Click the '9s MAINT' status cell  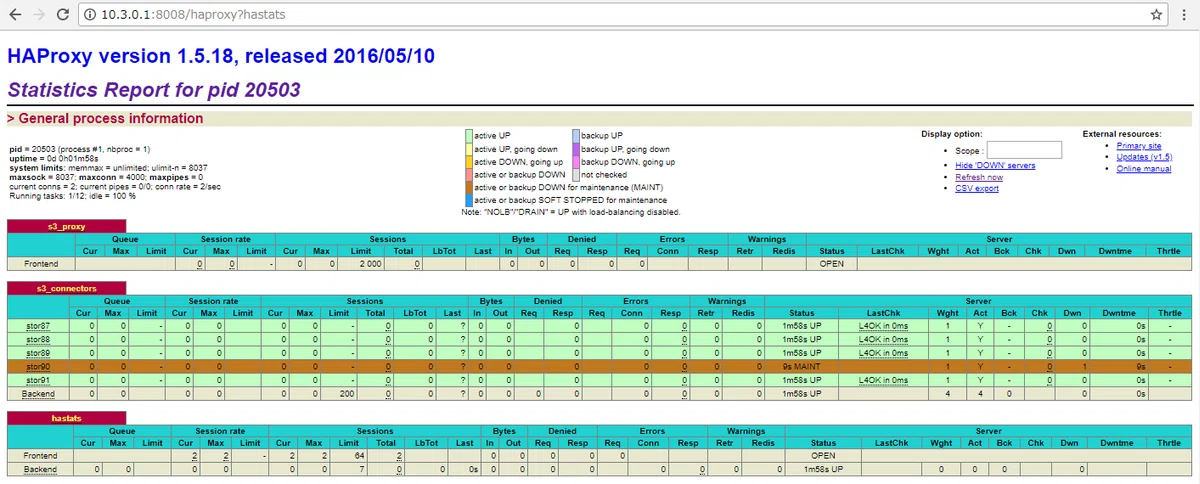[x=802, y=367]
